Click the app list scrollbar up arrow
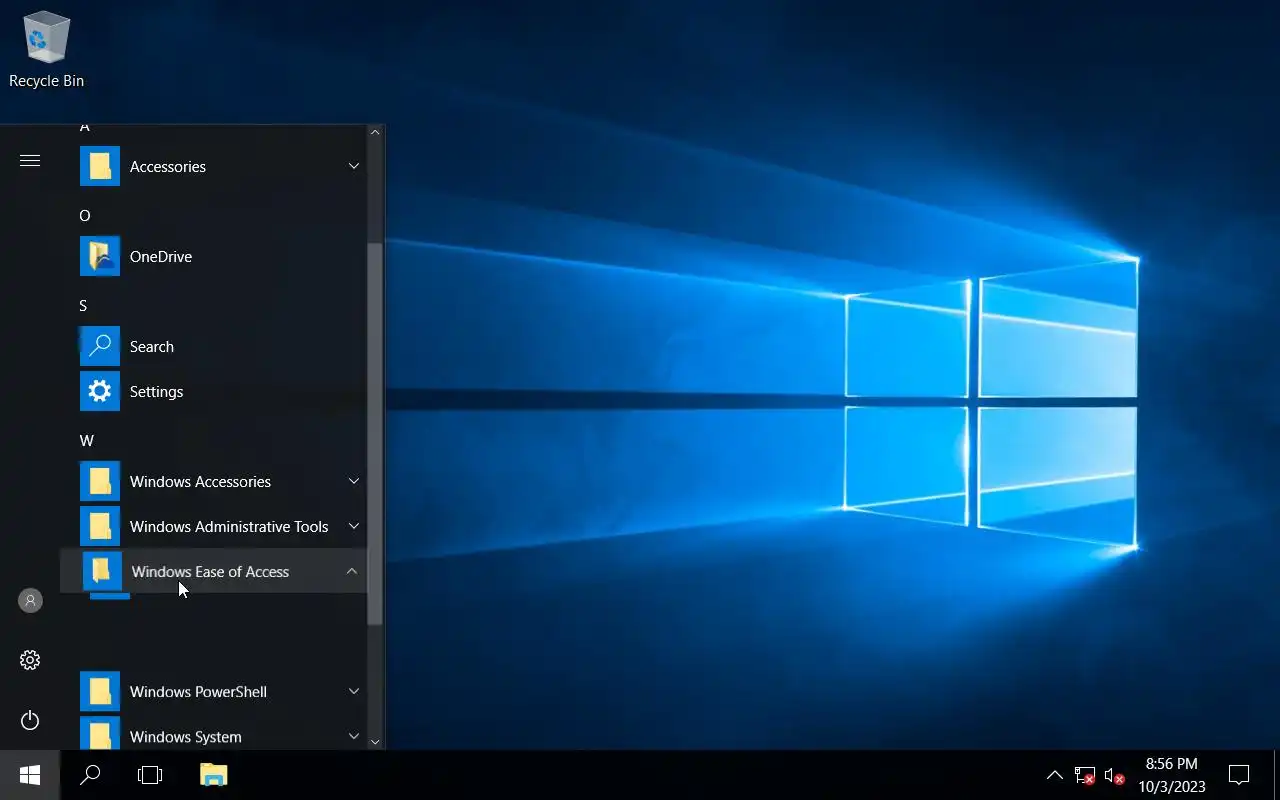 375,132
